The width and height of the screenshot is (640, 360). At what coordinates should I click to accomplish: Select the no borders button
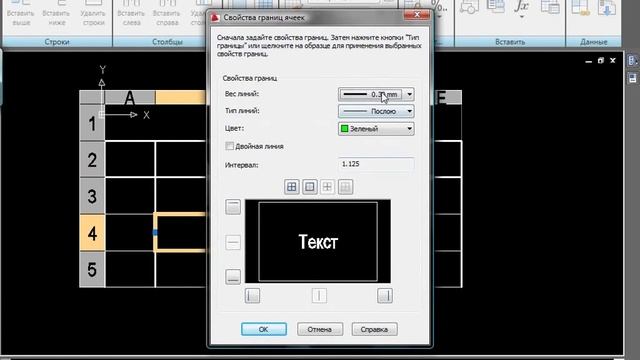click(x=345, y=187)
